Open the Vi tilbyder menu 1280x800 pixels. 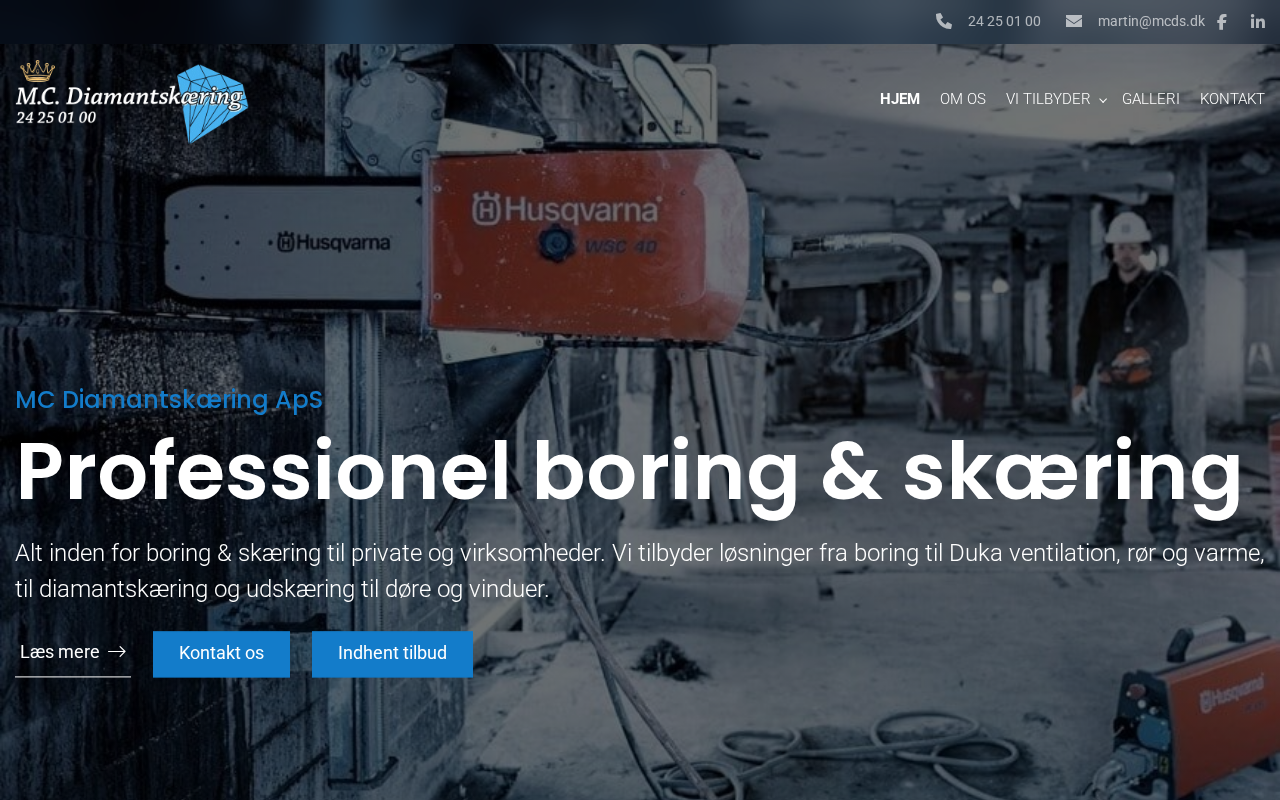click(1048, 99)
